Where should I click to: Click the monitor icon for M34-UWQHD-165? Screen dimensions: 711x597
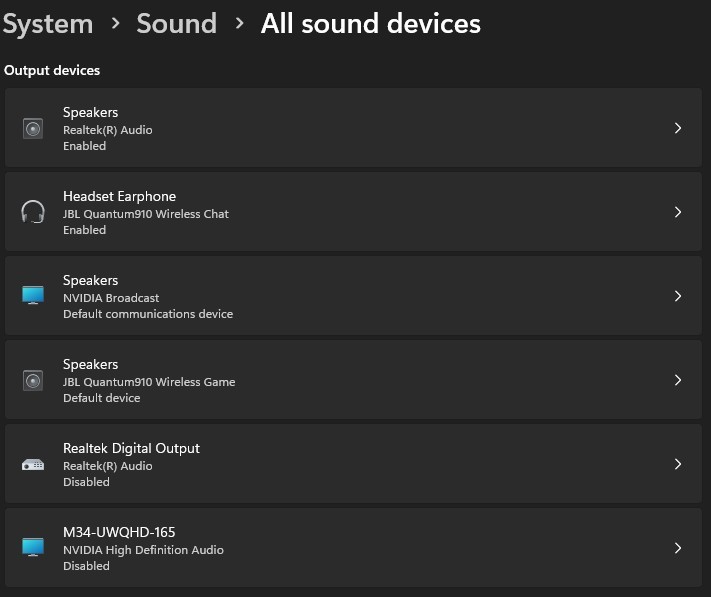point(33,547)
